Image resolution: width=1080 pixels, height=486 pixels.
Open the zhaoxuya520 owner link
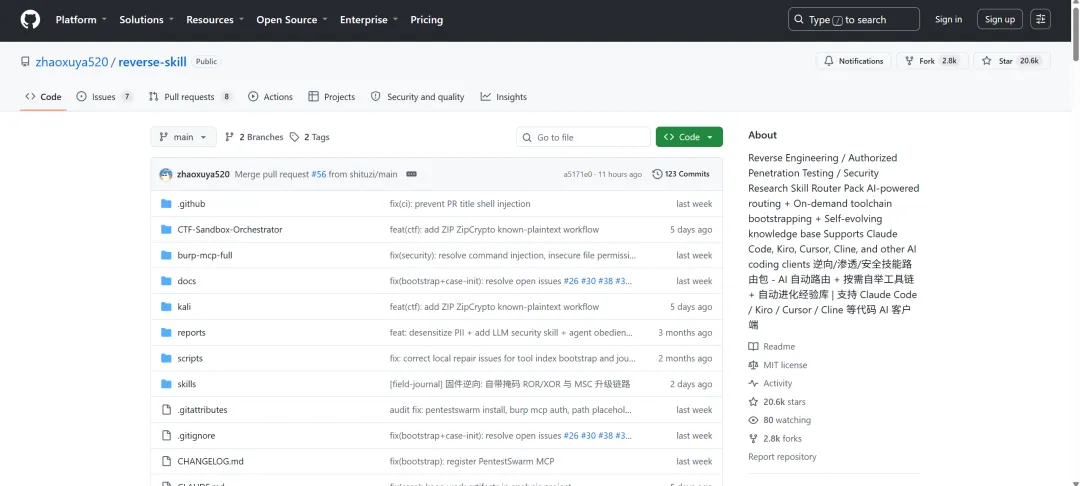click(72, 61)
